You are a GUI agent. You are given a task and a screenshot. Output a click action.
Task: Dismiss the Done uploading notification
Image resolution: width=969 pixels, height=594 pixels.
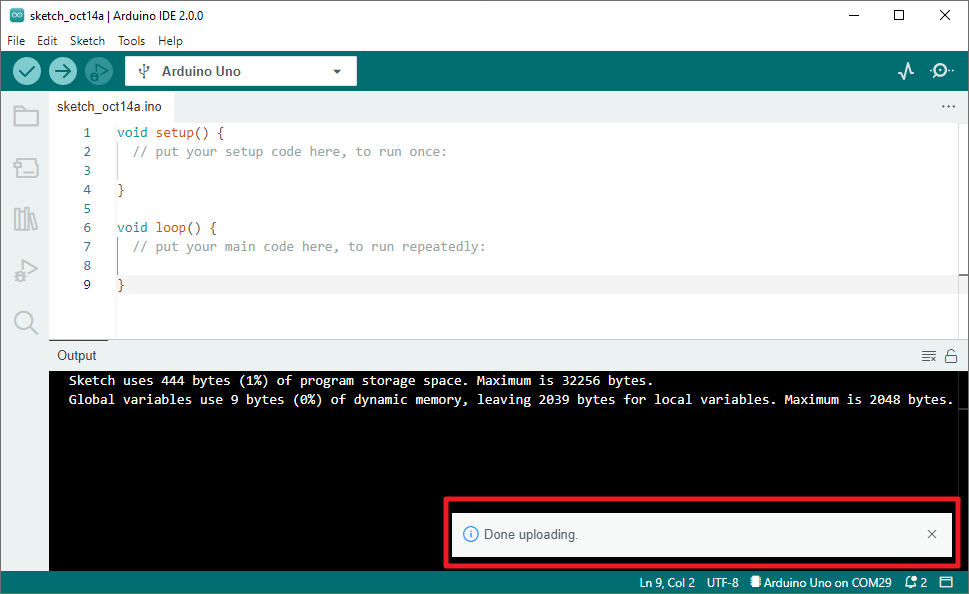point(932,534)
